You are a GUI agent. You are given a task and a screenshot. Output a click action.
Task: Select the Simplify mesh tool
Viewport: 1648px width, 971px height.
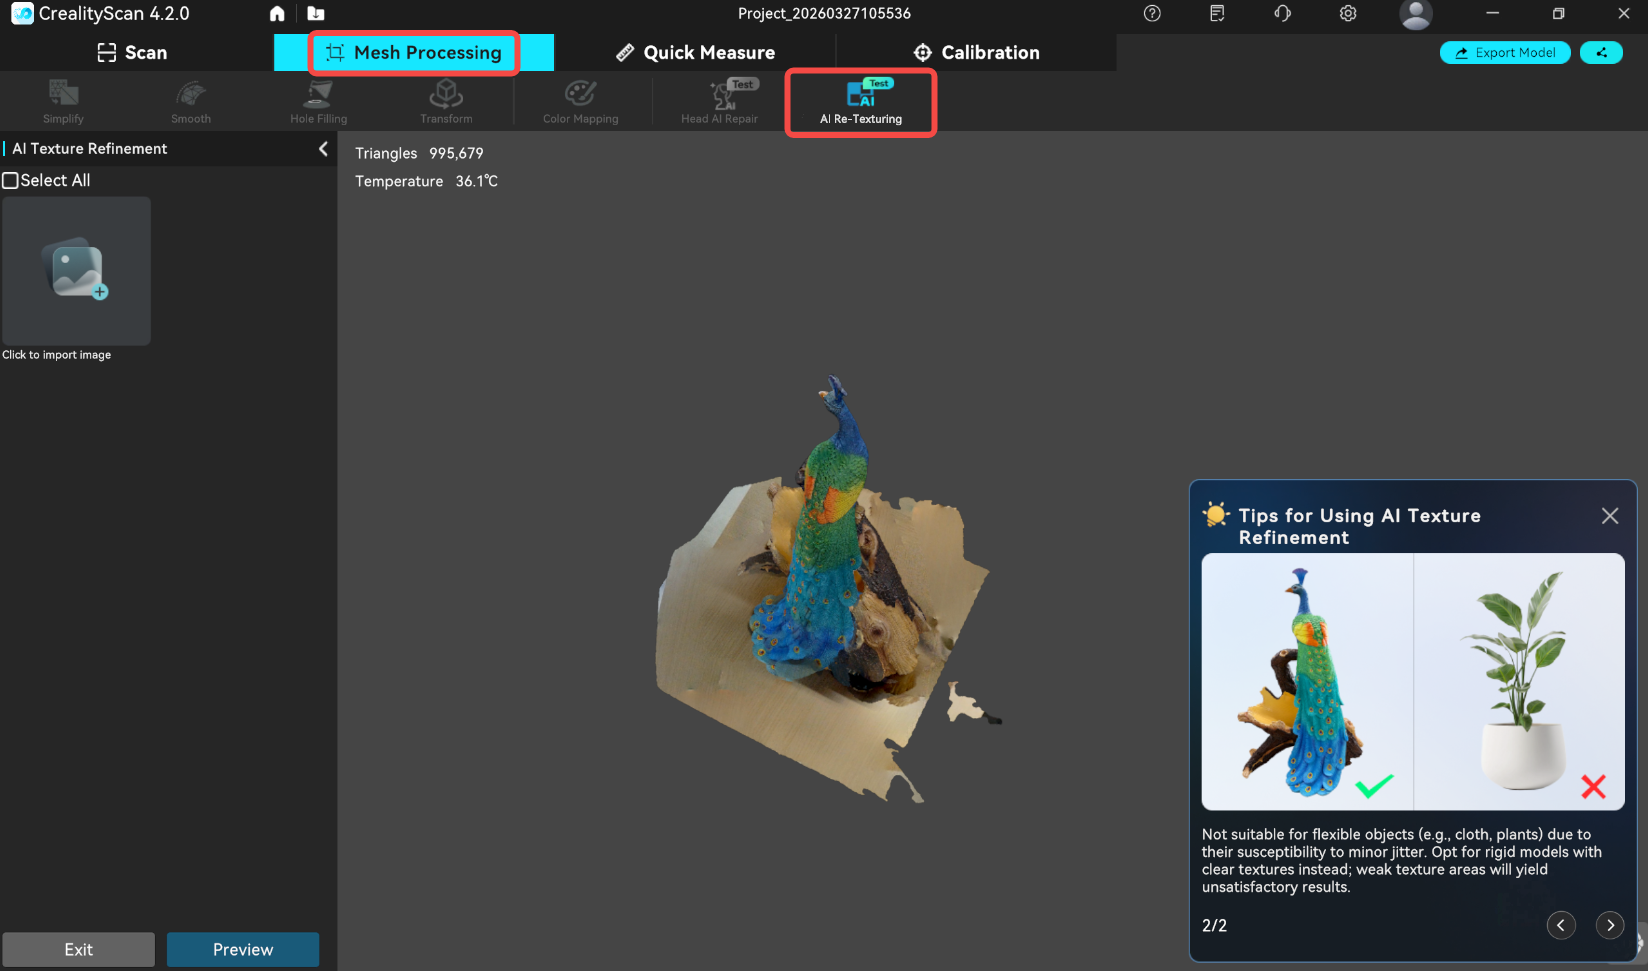pos(63,101)
